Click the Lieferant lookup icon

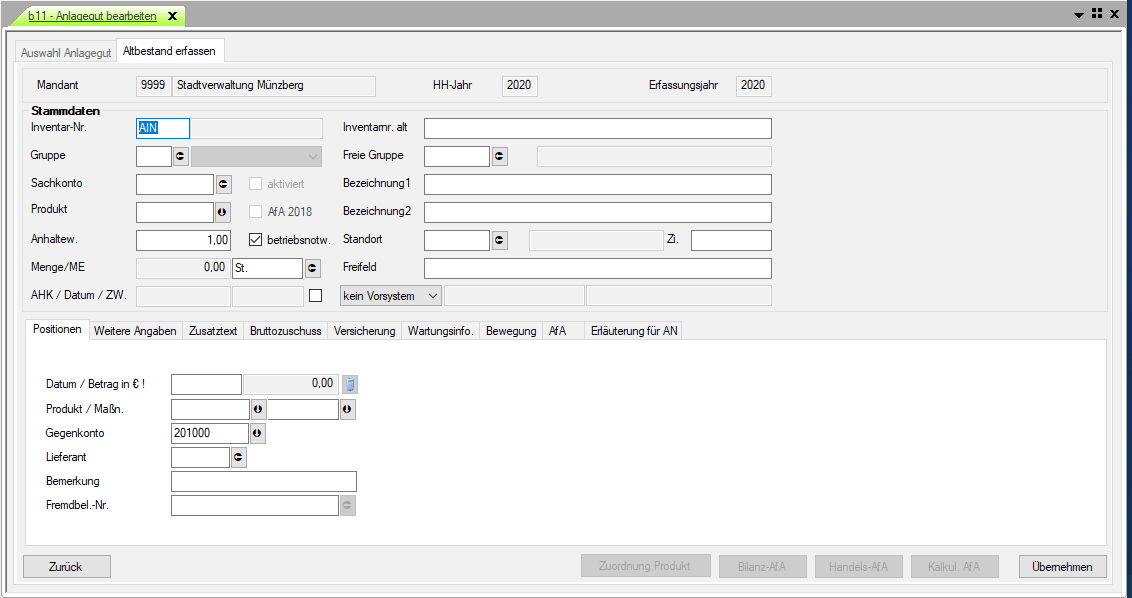[238, 457]
